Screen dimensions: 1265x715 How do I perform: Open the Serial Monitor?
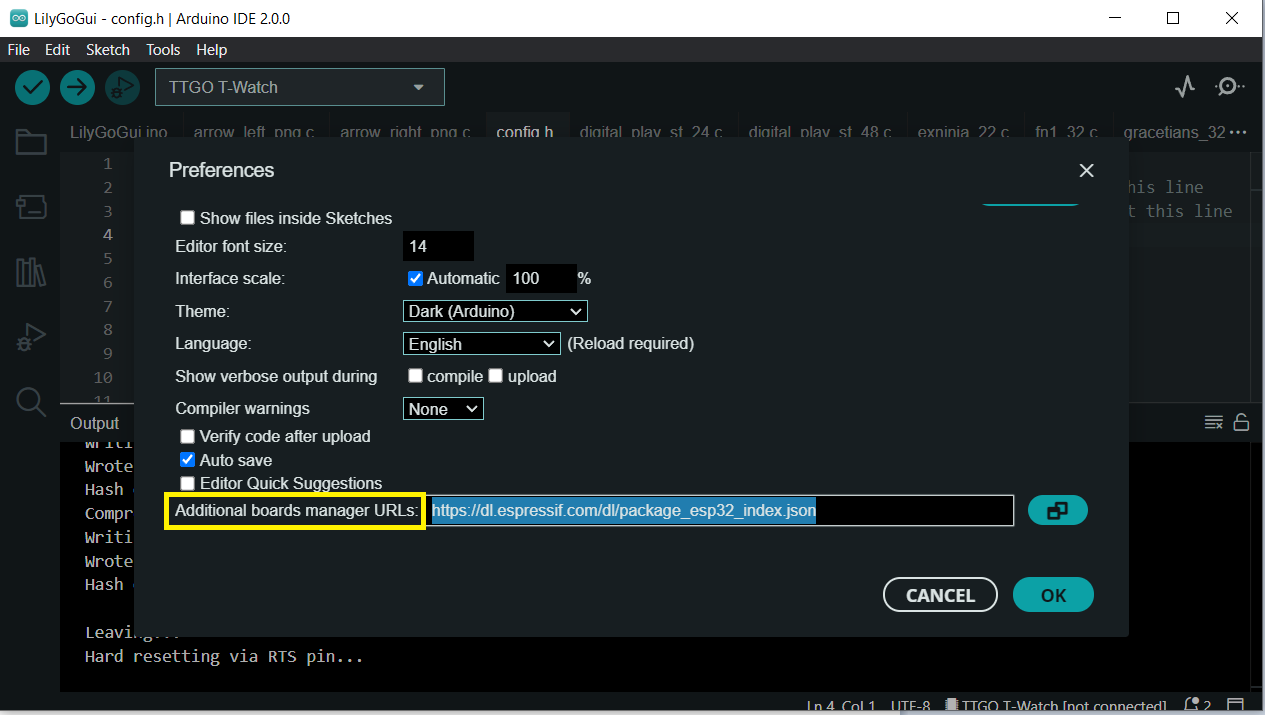point(1229,87)
